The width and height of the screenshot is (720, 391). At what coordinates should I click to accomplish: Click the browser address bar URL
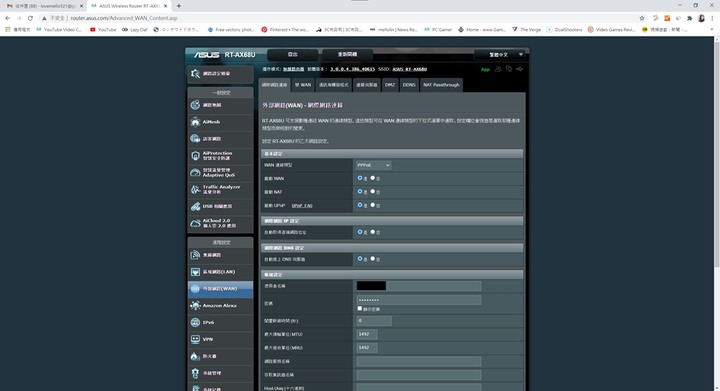tap(124, 18)
